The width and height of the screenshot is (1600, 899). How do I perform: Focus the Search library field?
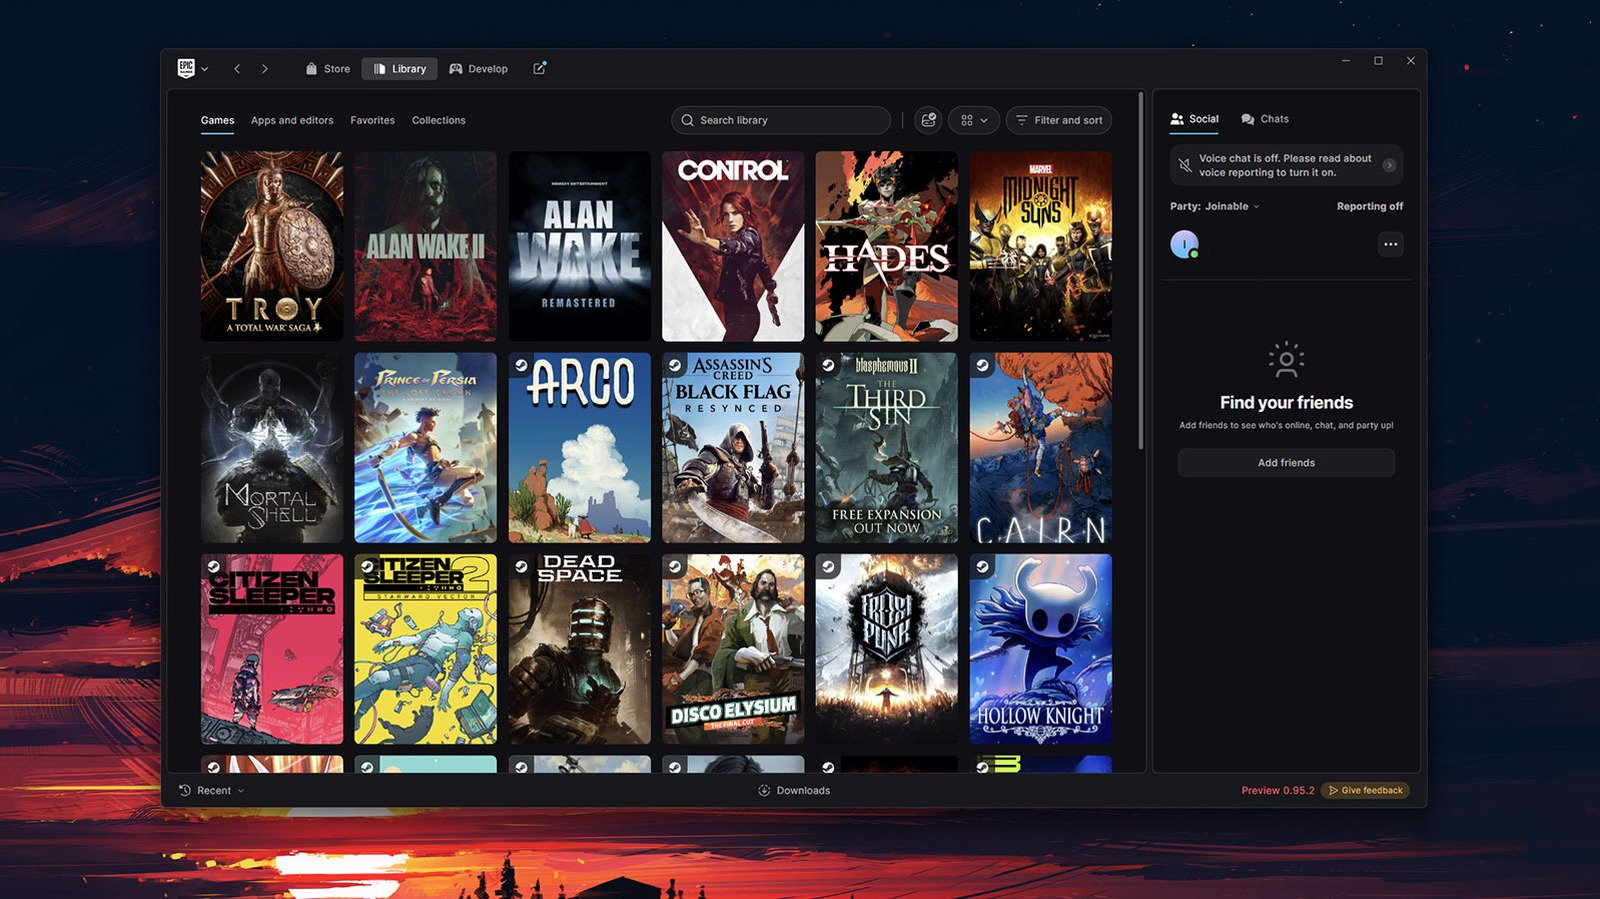(781, 120)
